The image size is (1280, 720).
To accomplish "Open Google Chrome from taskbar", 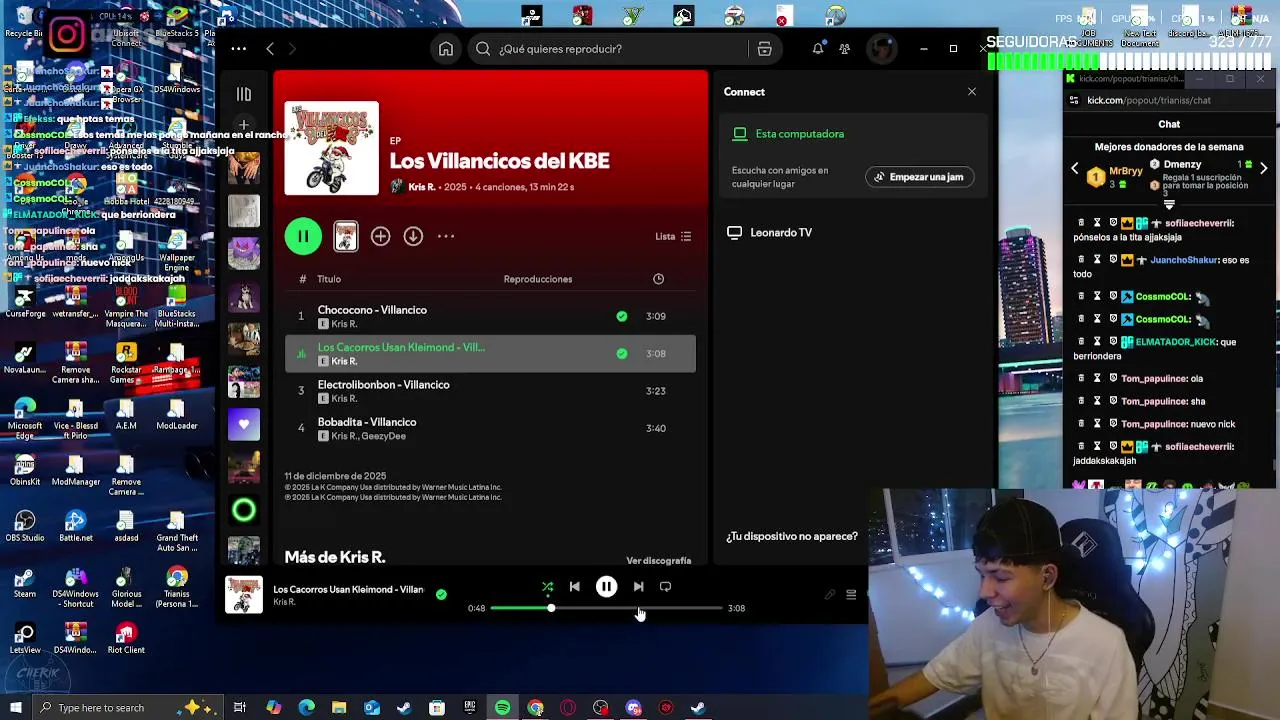I will pyautogui.click(x=535, y=708).
